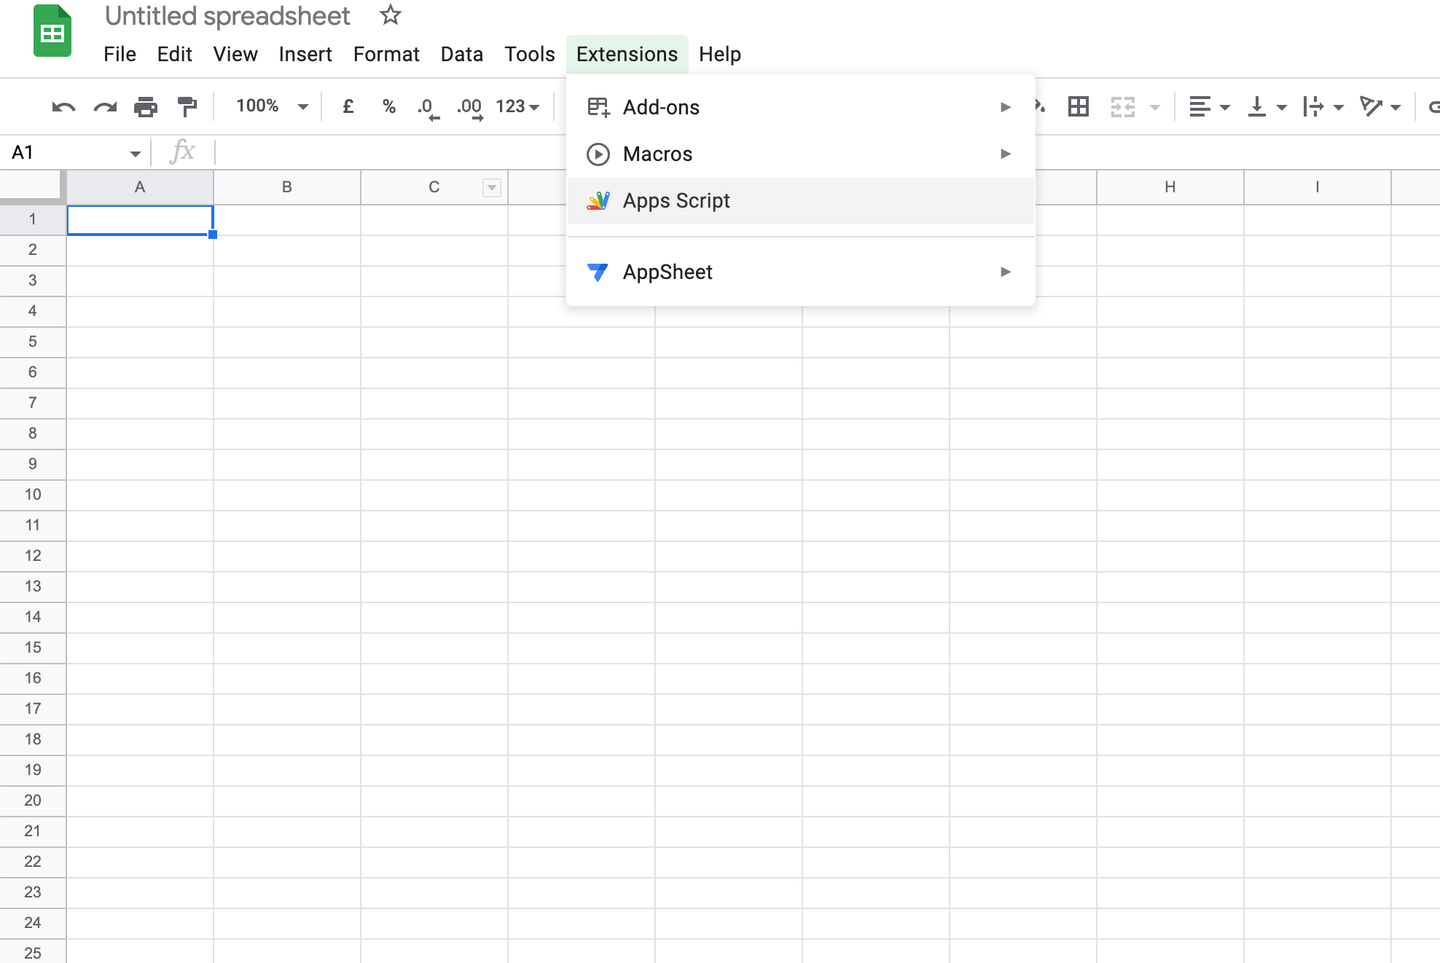The width and height of the screenshot is (1440, 963).
Task: Apply currency format with the £ icon
Action: [x=347, y=105]
